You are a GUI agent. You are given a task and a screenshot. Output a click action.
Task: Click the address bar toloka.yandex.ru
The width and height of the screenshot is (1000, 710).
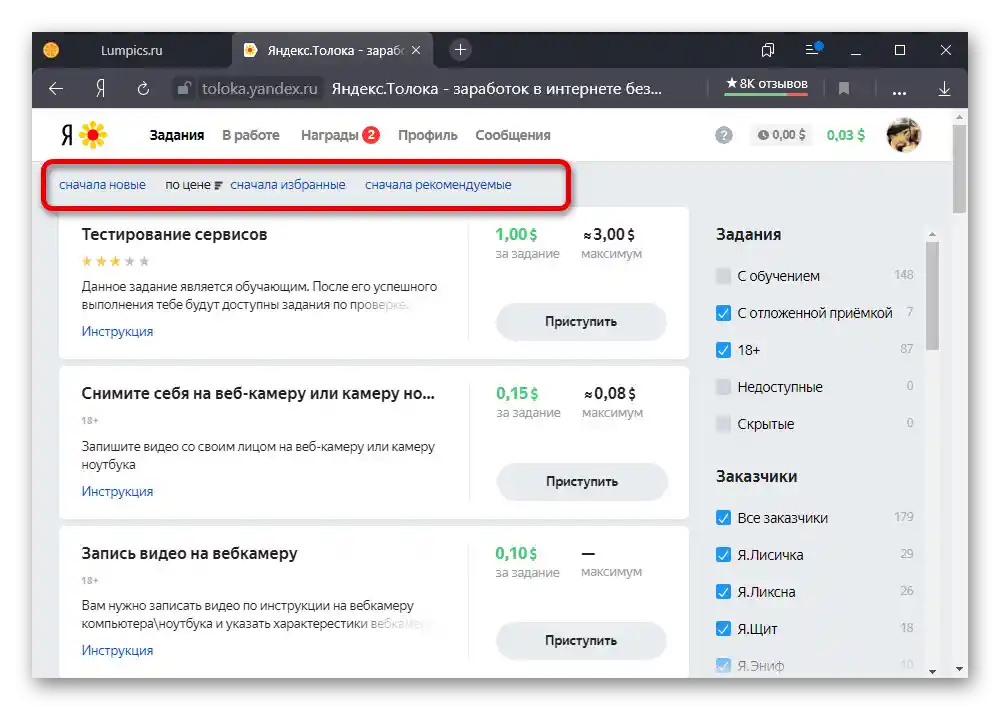[x=260, y=89]
